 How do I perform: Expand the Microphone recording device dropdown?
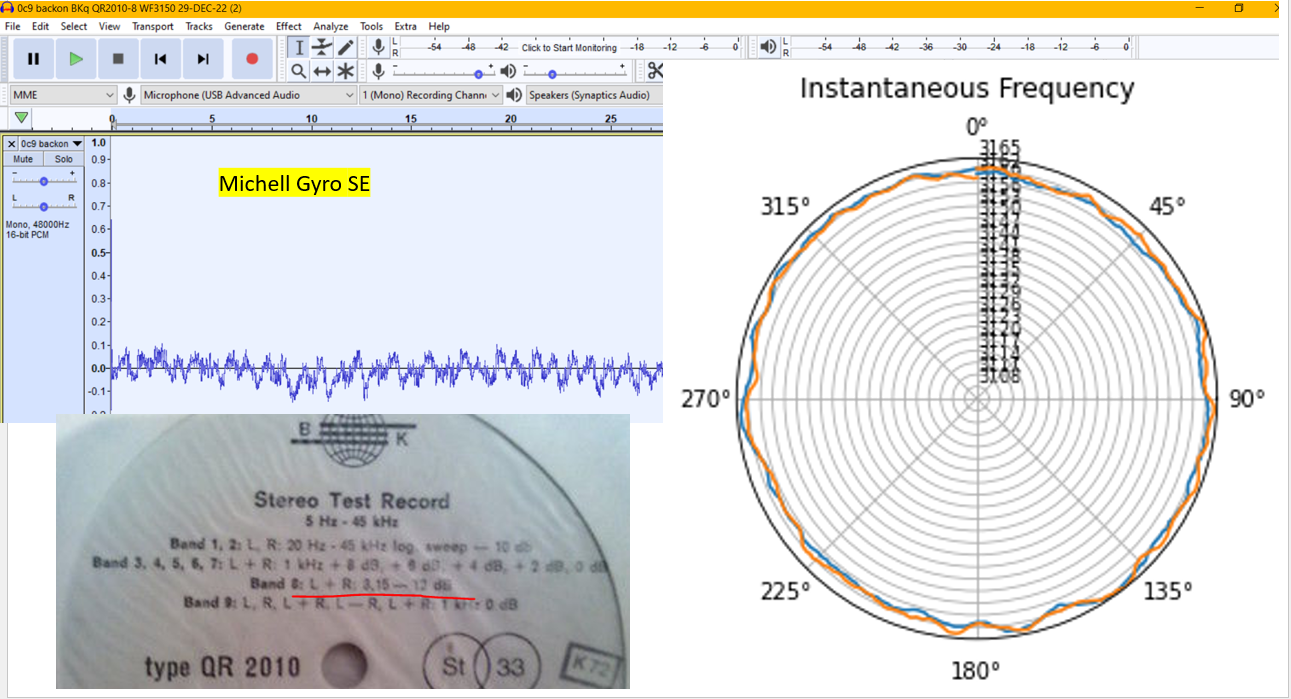(x=248, y=95)
